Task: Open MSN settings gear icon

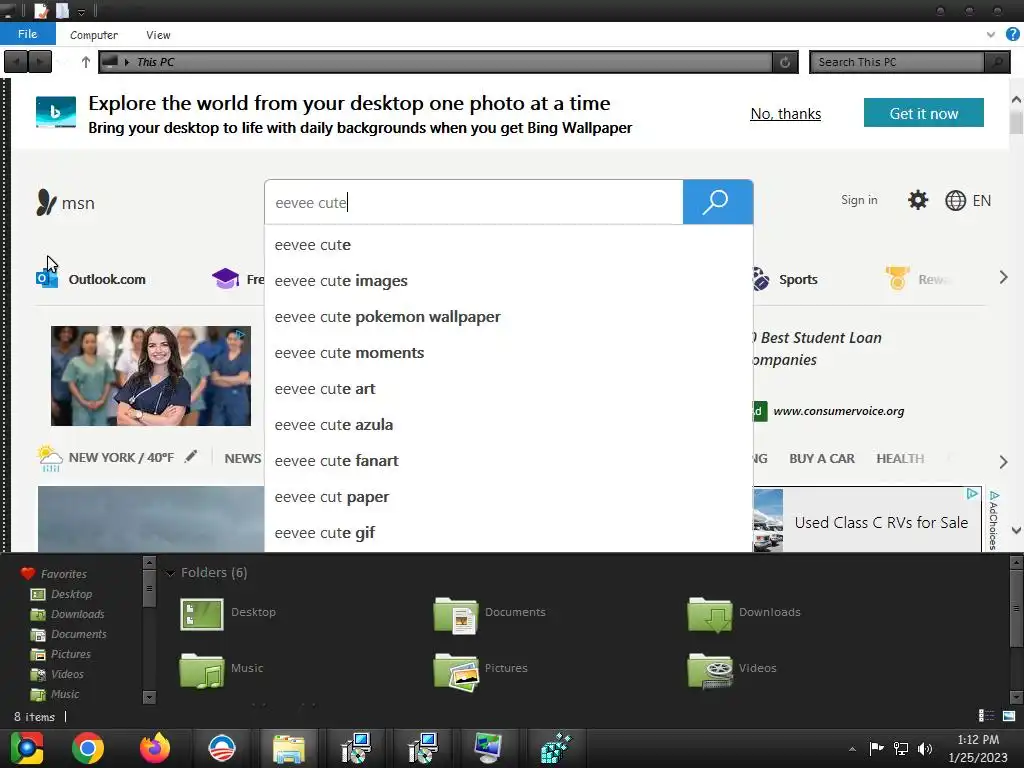Action: [x=918, y=200]
